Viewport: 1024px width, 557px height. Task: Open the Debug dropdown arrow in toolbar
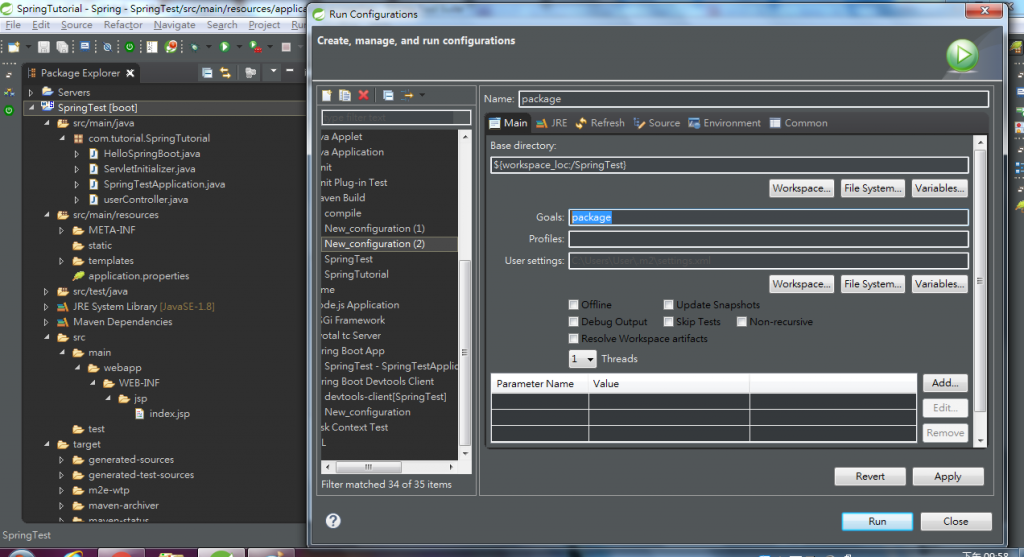coord(209,47)
